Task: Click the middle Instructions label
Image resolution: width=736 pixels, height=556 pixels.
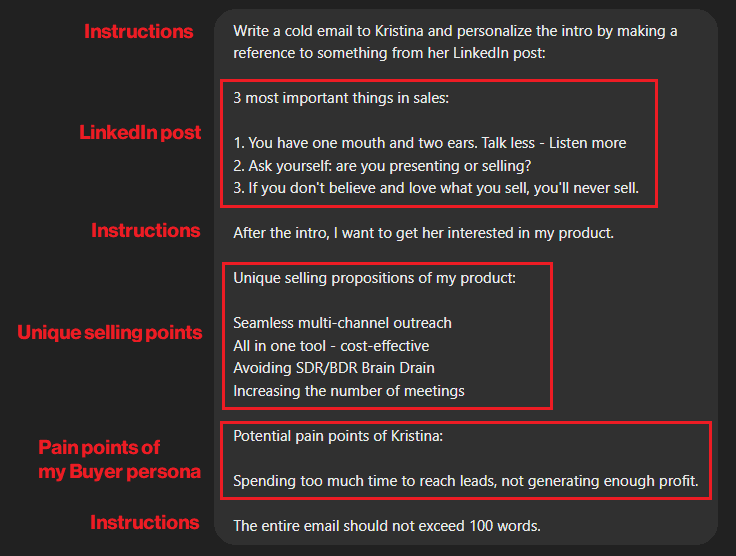Action: point(146,230)
